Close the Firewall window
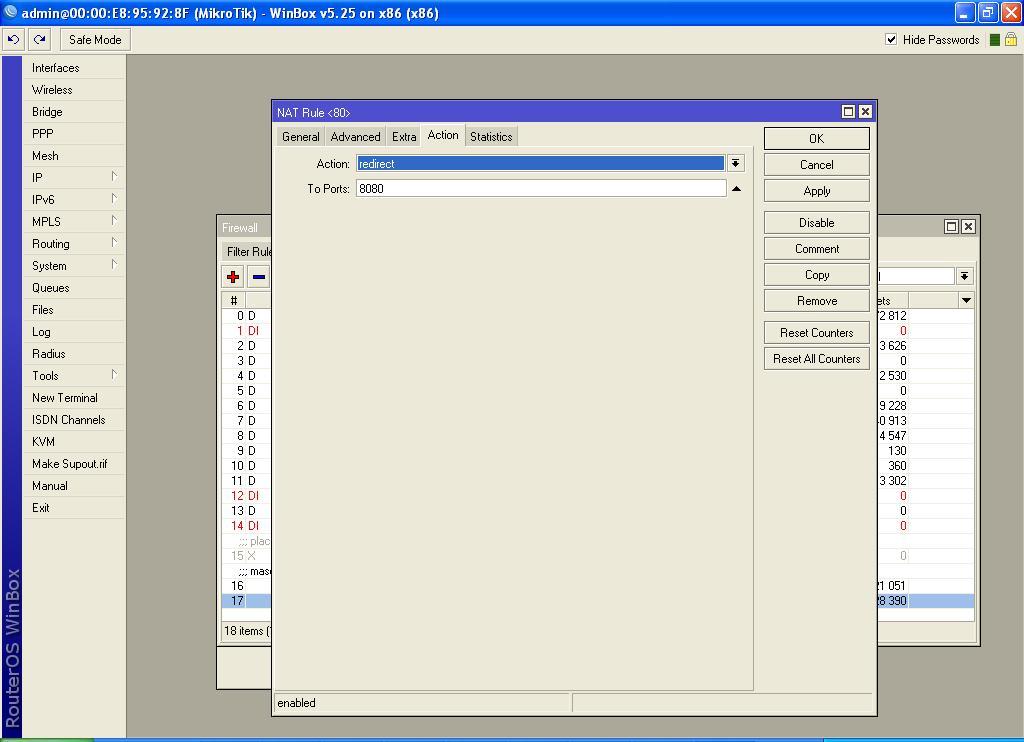This screenshot has width=1024, height=742. click(x=968, y=227)
